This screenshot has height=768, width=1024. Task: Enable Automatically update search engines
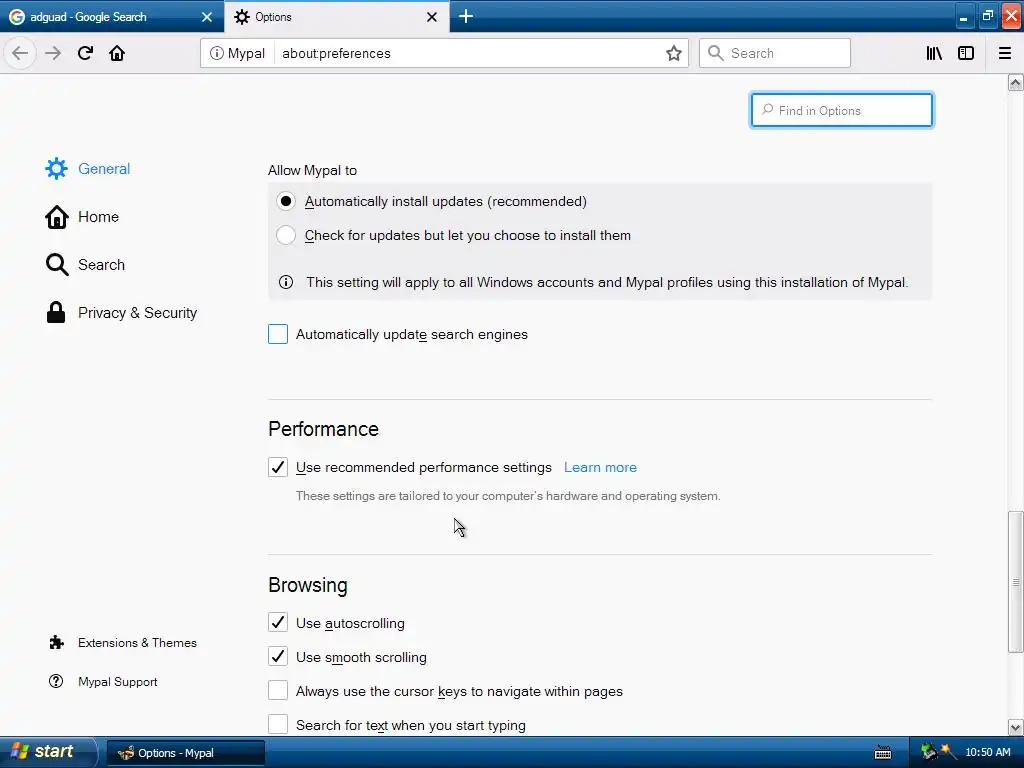click(x=278, y=334)
